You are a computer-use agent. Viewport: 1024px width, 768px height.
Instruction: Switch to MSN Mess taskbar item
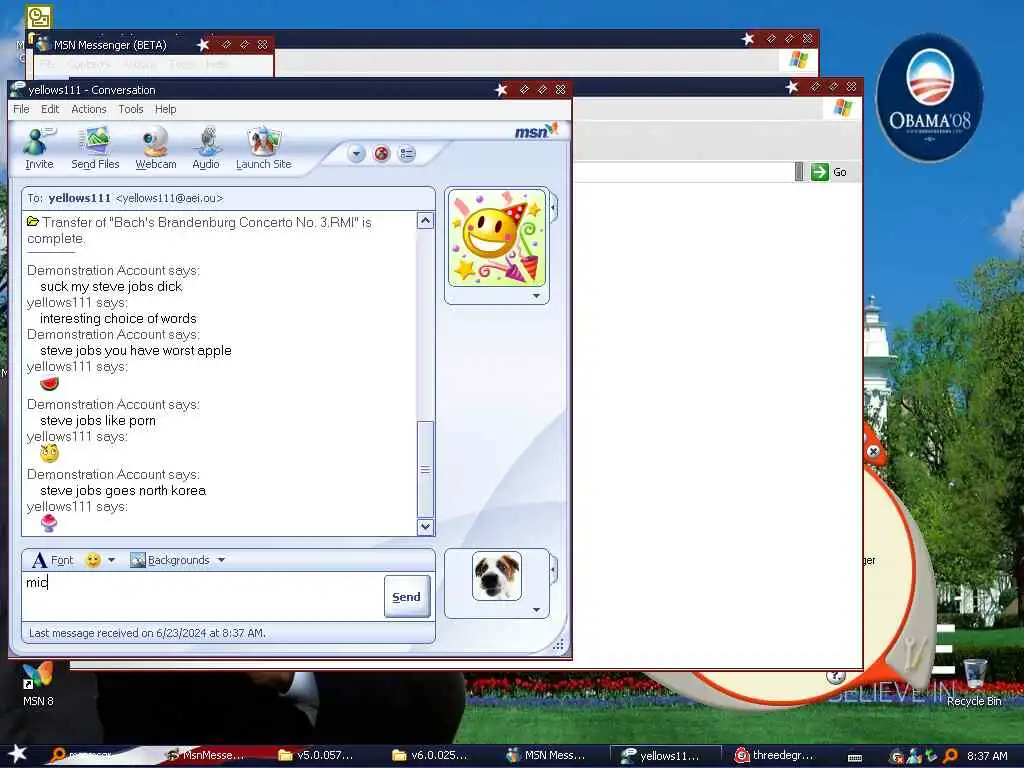pyautogui.click(x=546, y=755)
